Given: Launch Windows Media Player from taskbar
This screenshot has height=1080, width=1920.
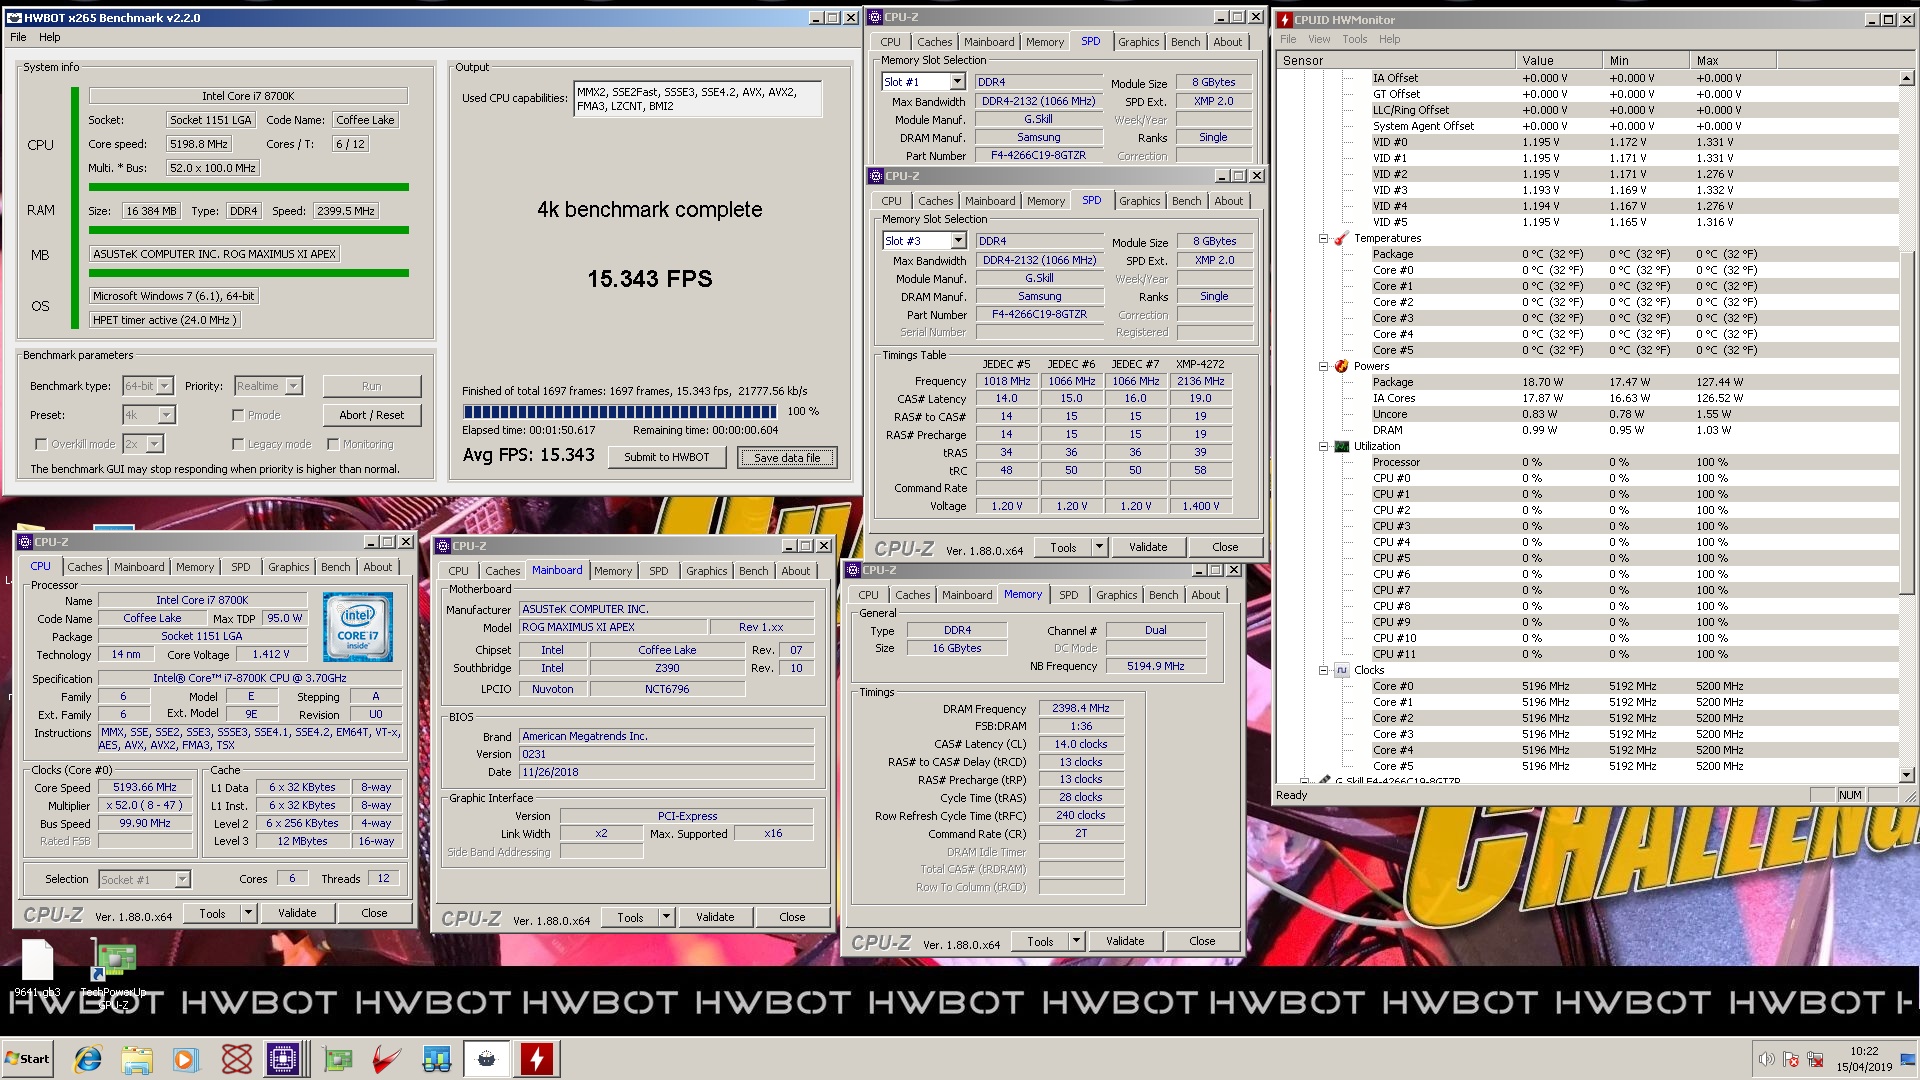Looking at the screenshot, I should tap(186, 1059).
